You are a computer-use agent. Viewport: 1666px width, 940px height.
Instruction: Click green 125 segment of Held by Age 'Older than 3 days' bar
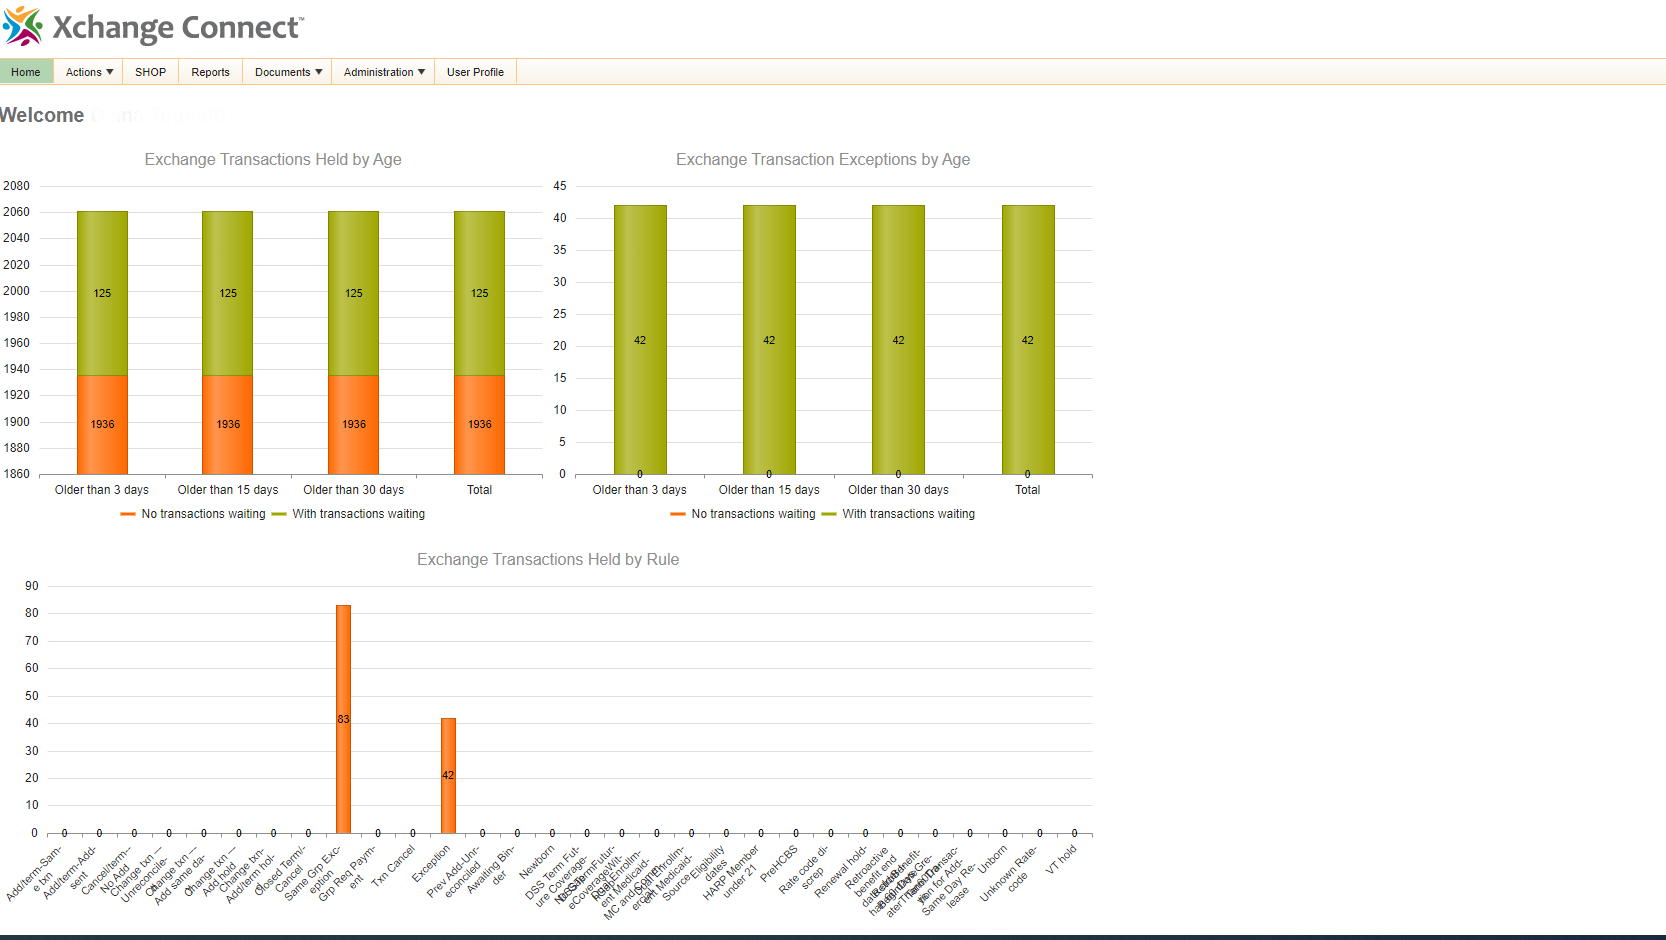click(x=102, y=293)
